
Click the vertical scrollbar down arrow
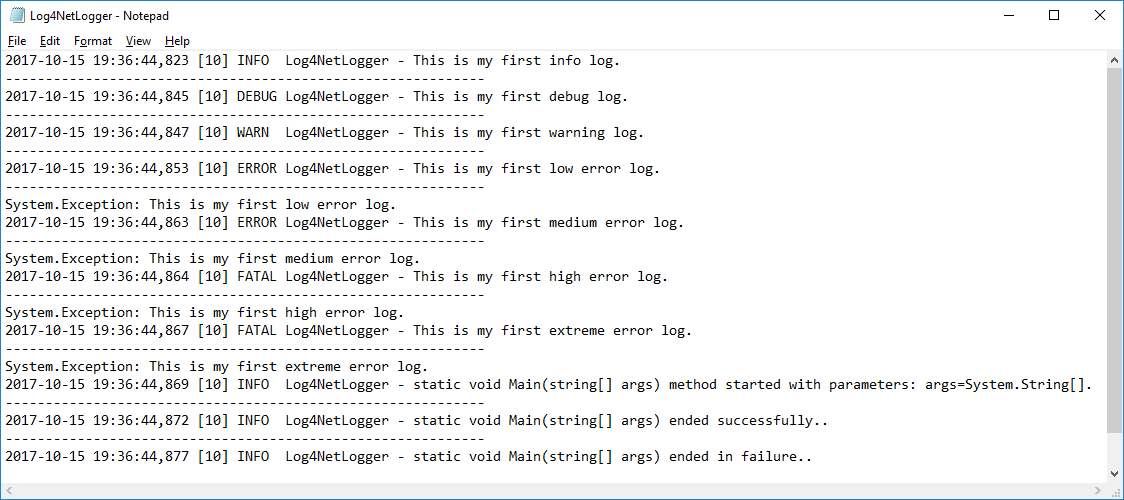[x=1115, y=473]
